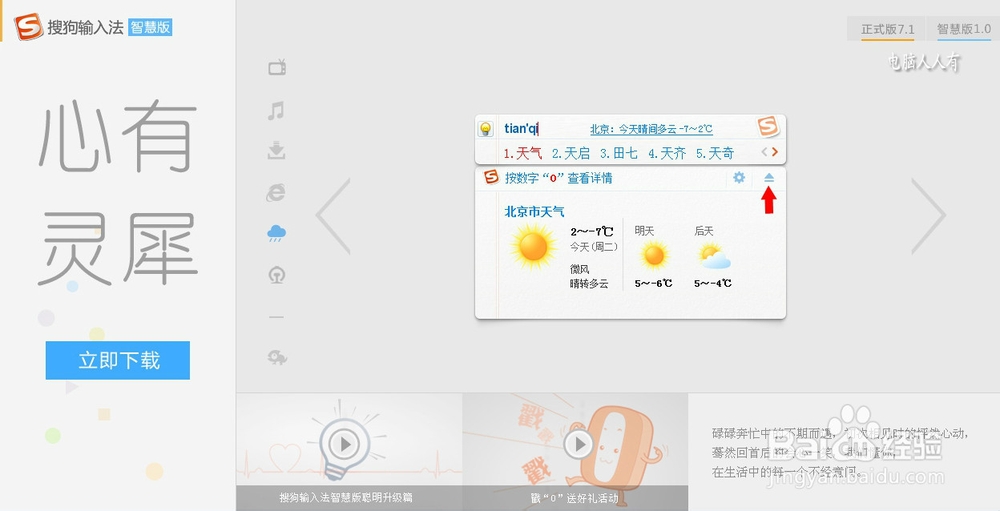The height and width of the screenshot is (511, 1000).
Task: Open settings gear in weather panel
Action: coord(739,178)
